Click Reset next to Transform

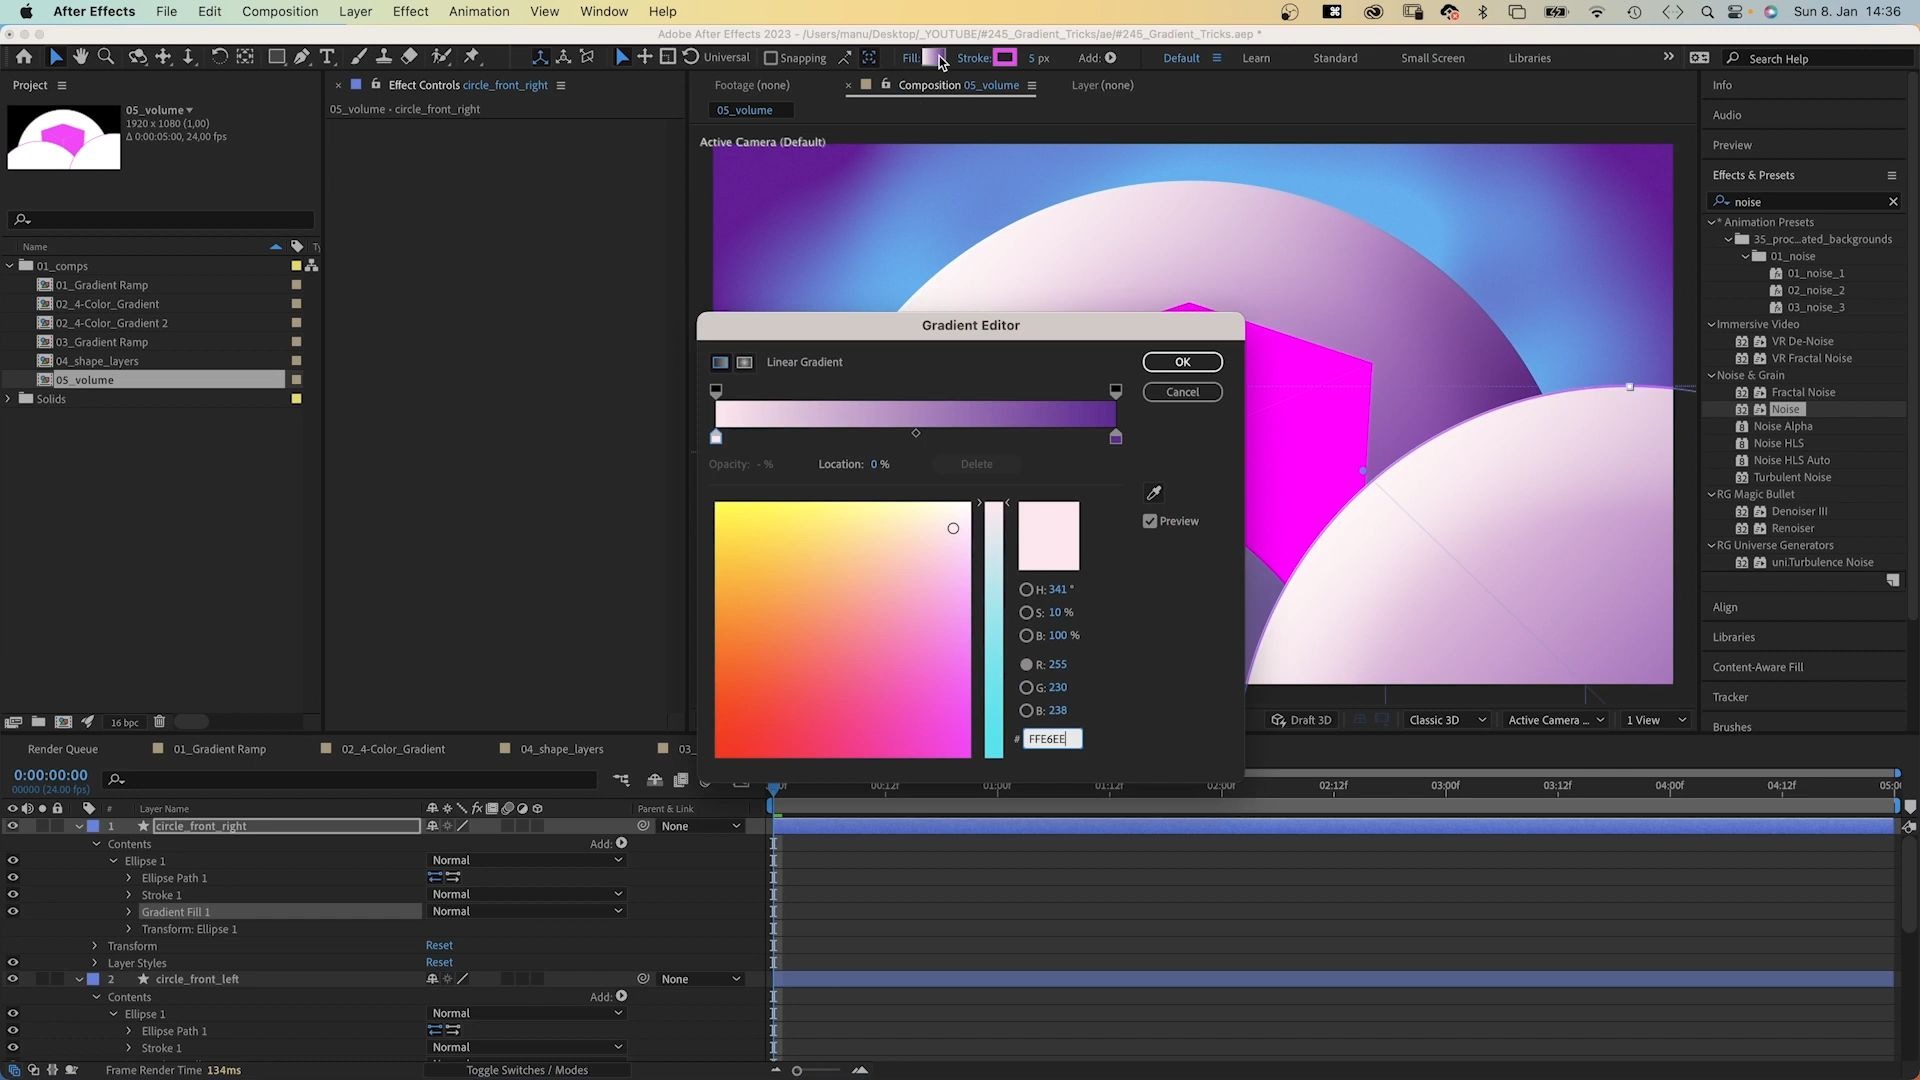coord(439,946)
